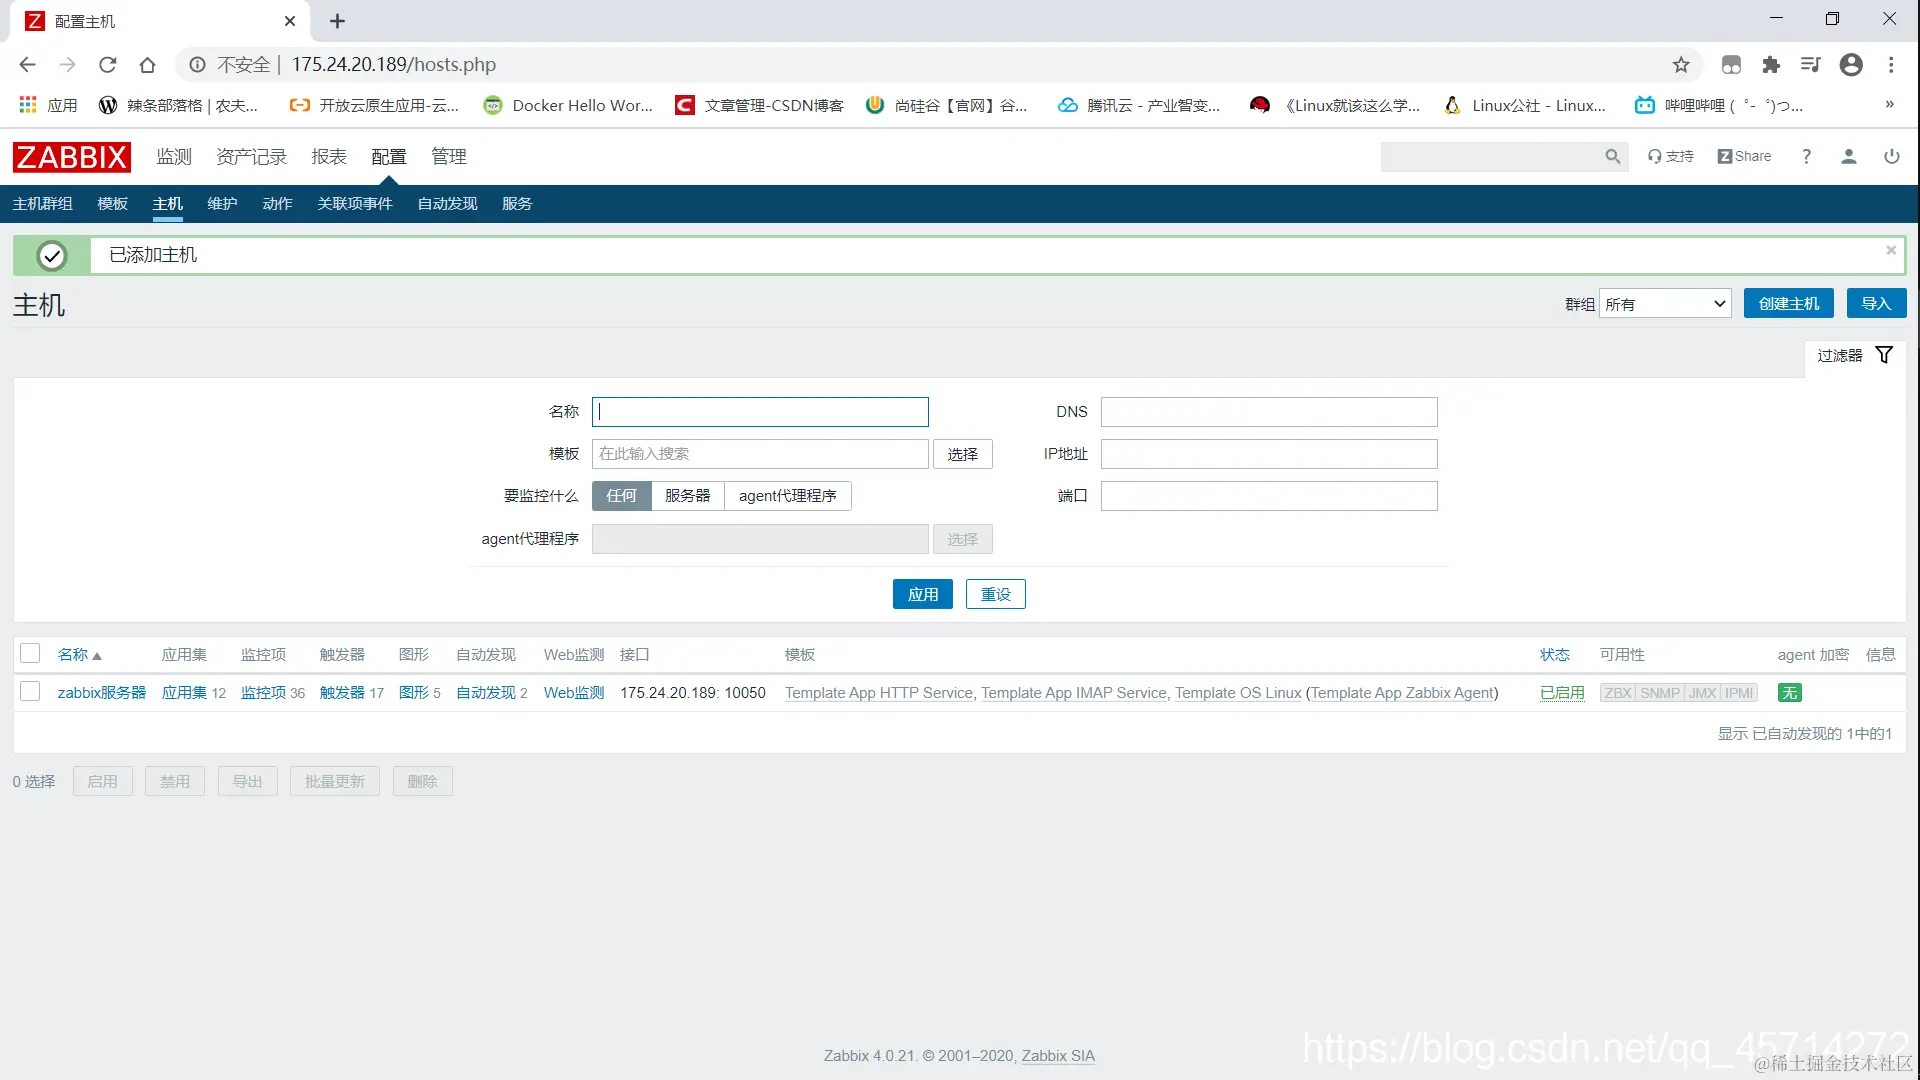Click the ZABBIX logo

click(71, 157)
